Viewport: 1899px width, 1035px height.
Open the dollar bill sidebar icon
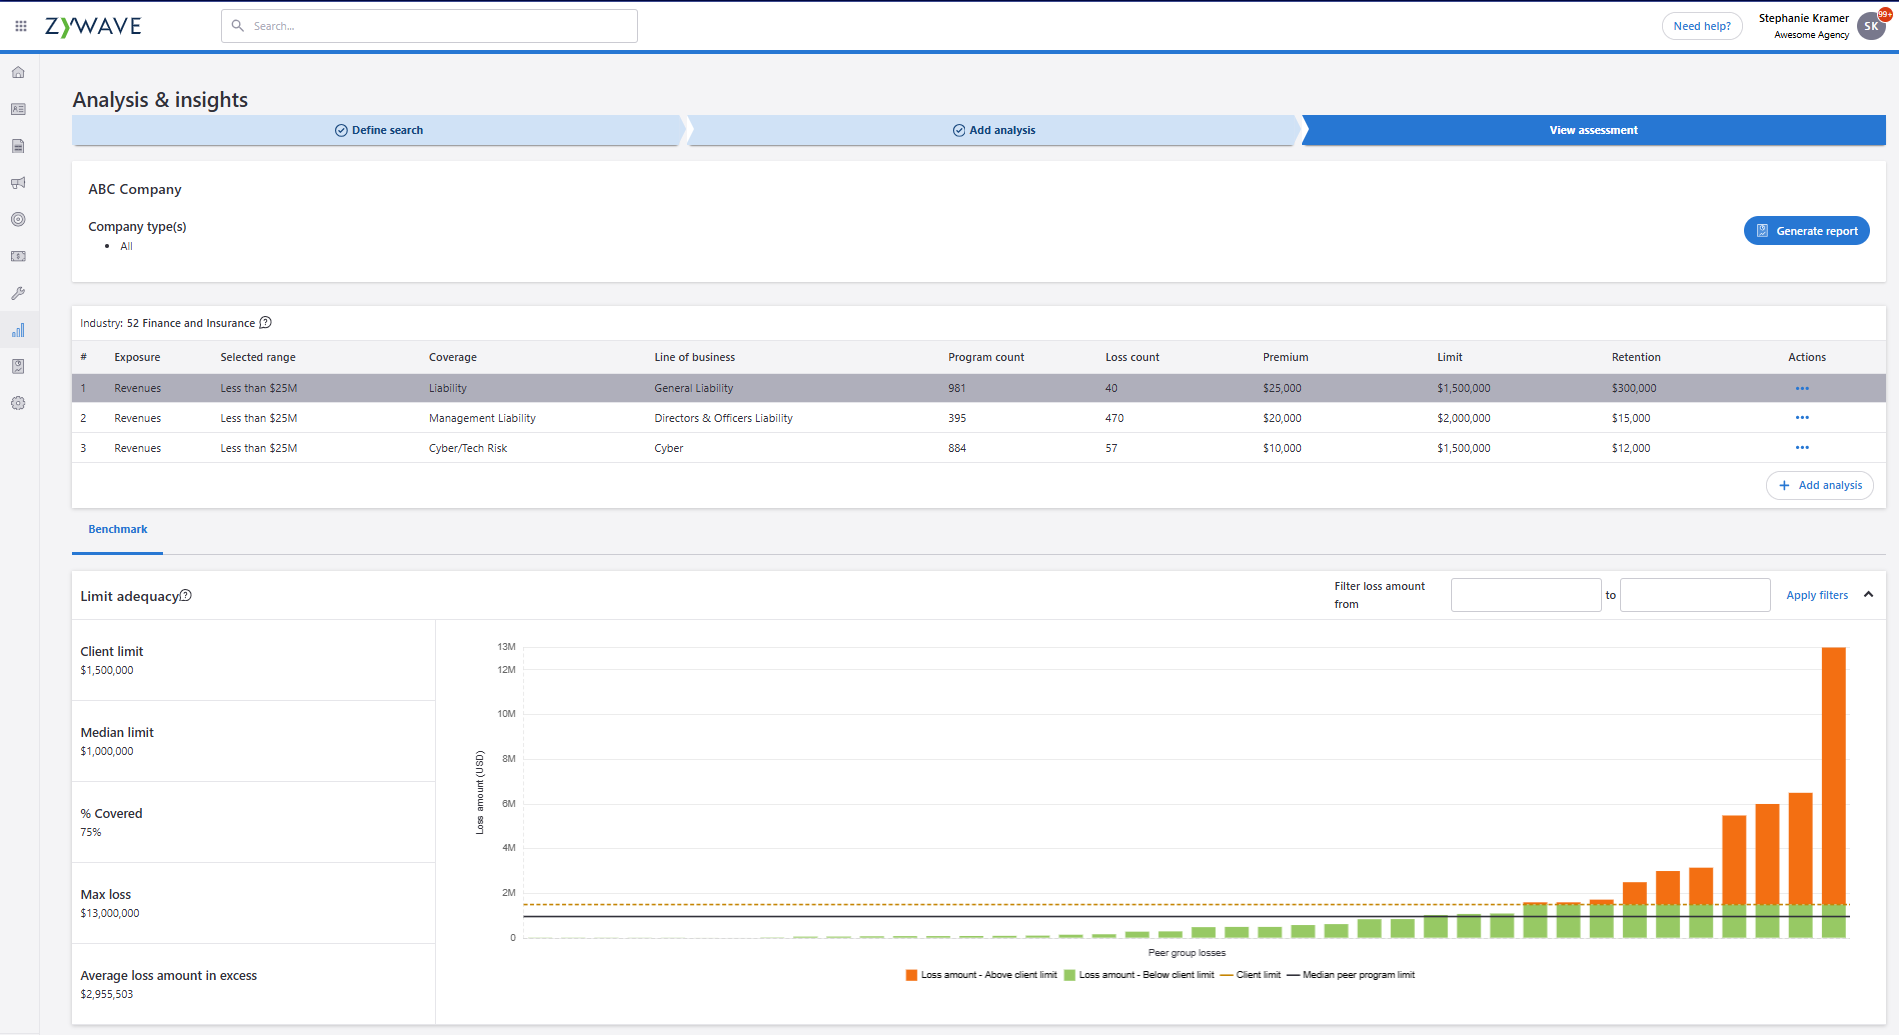click(18, 257)
